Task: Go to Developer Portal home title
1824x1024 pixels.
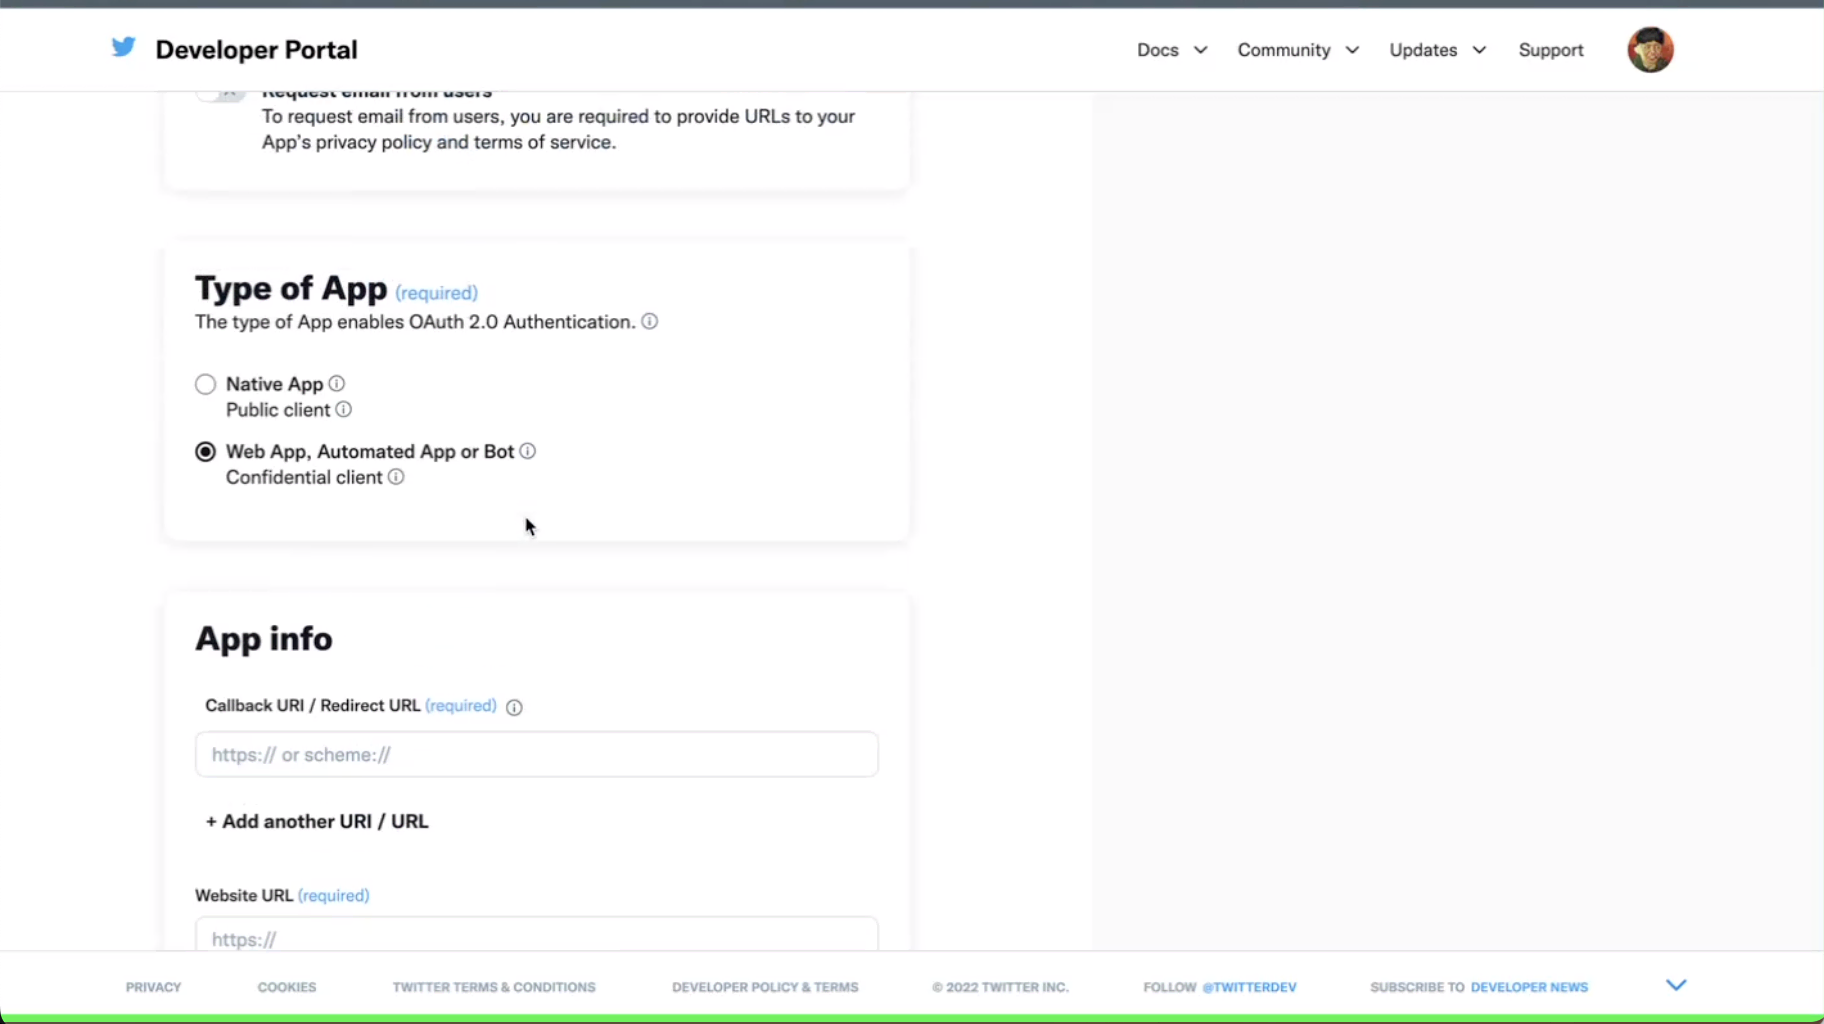Action: coord(256,50)
